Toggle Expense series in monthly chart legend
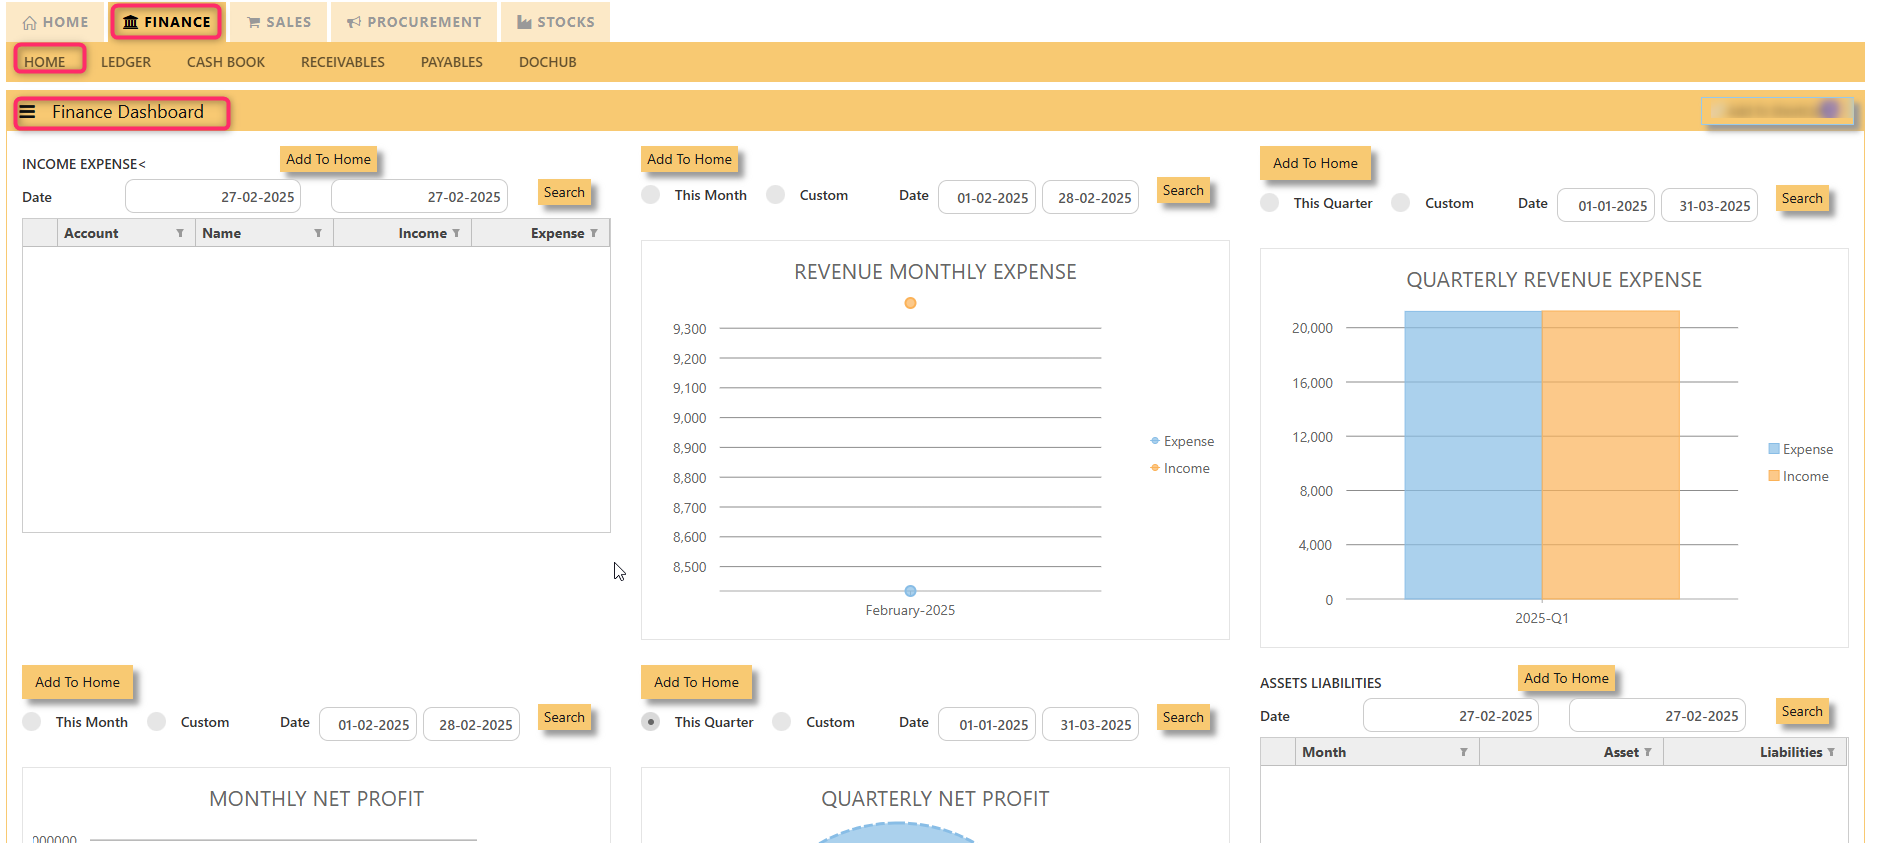1878x843 pixels. pos(1182,441)
